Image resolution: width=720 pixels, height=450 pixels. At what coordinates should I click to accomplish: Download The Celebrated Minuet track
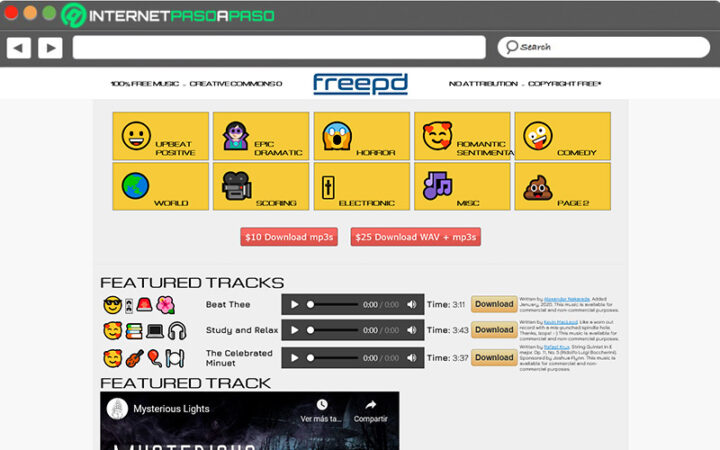pos(494,357)
